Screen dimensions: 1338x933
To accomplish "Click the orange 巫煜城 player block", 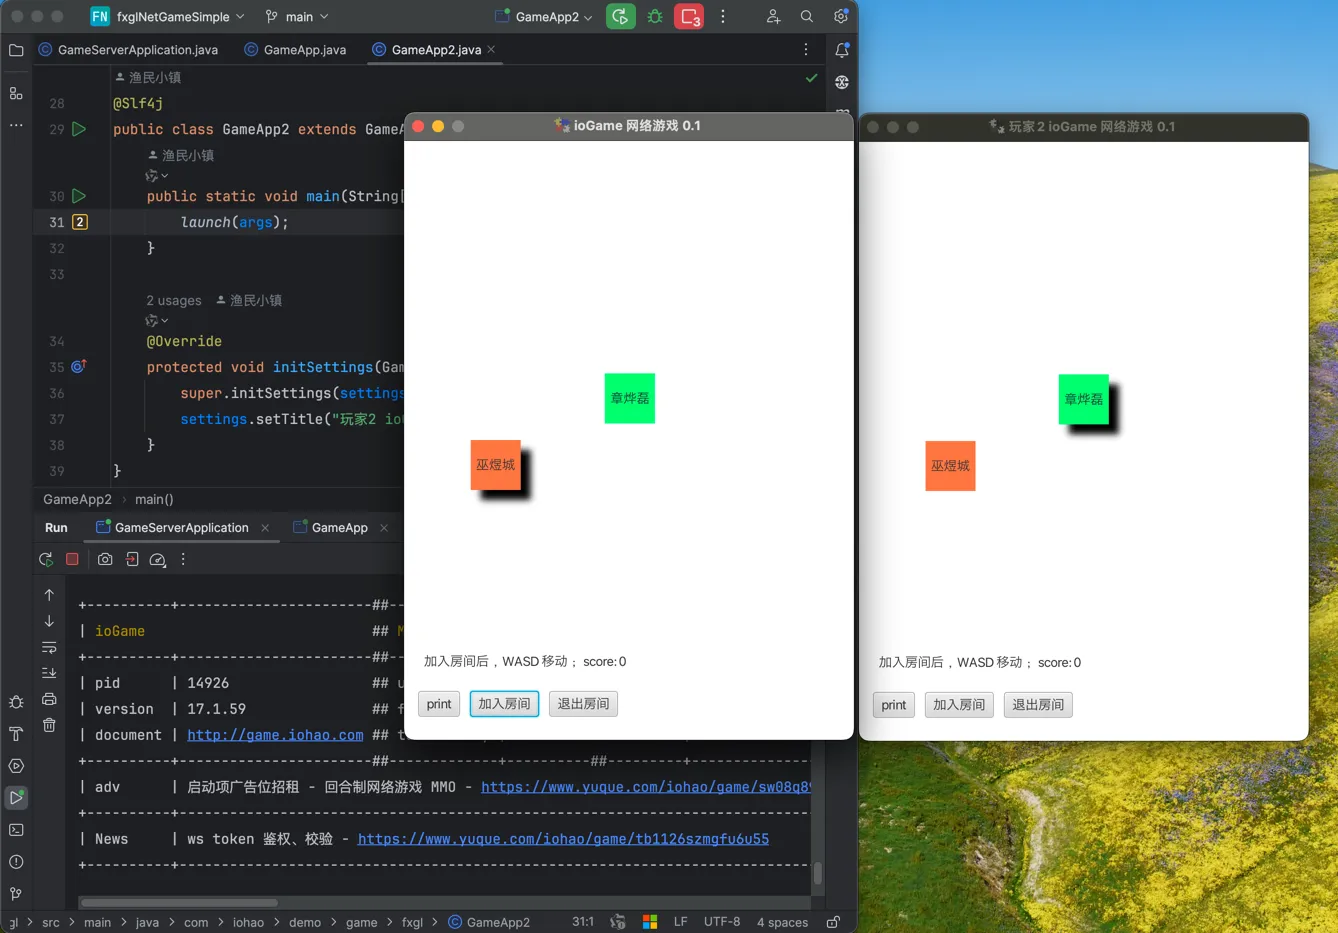I will point(495,465).
